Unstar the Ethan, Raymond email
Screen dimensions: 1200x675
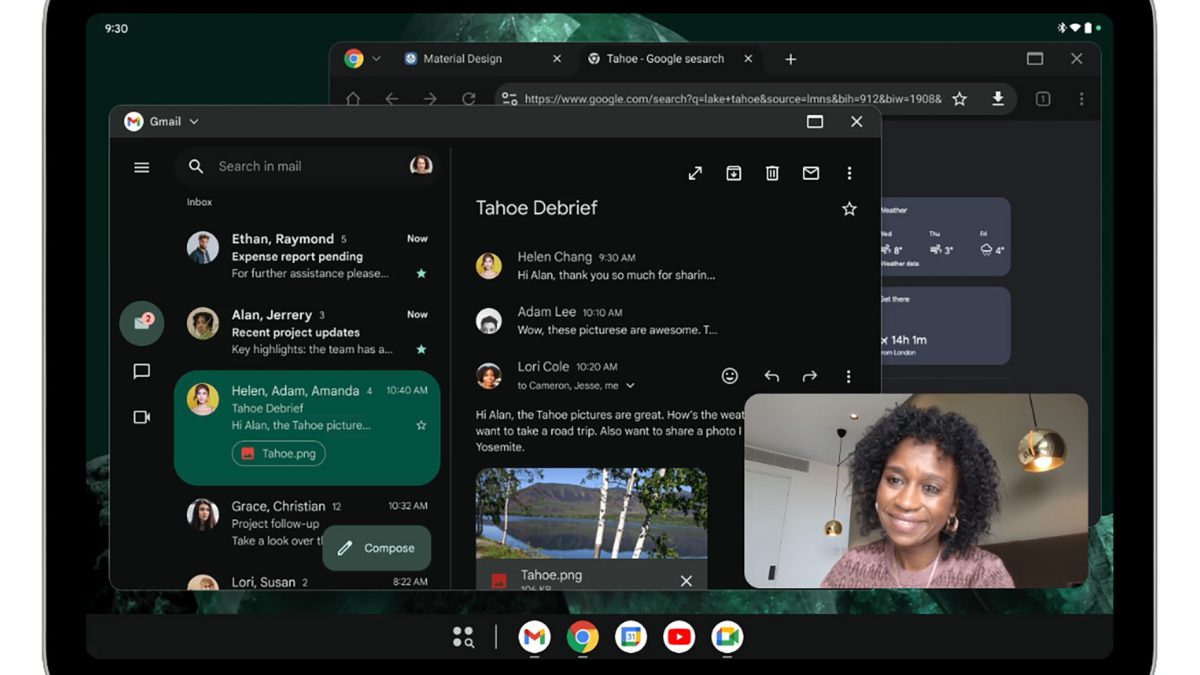pyautogui.click(x=421, y=273)
